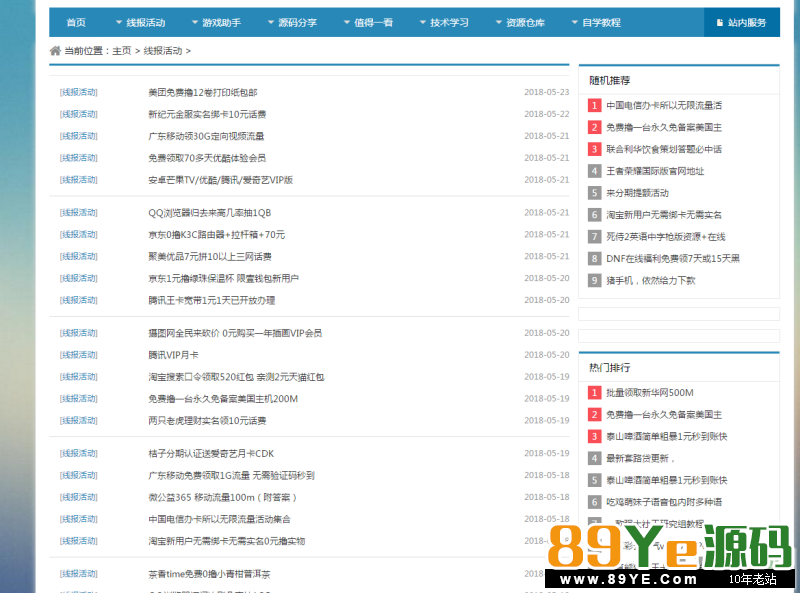Expand the 线报活动 dropdown arrow
The image size is (800, 593).
(119, 22)
